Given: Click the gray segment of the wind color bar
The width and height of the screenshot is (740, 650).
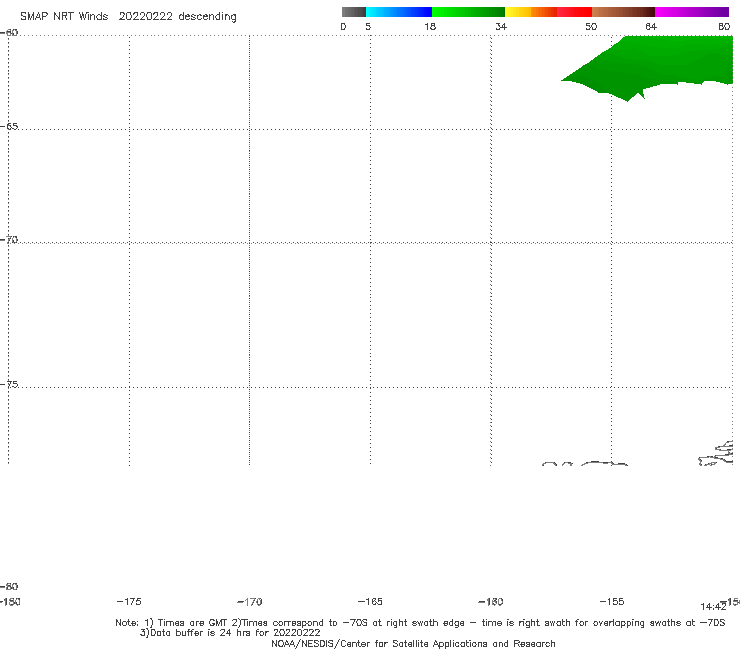Looking at the screenshot, I should point(353,12).
